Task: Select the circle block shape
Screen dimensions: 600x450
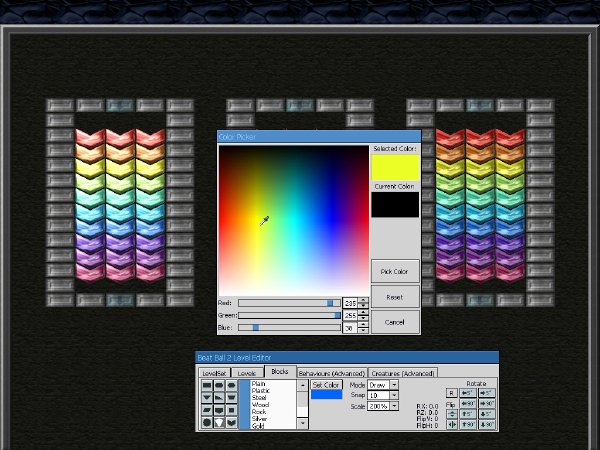Action: [x=207, y=422]
